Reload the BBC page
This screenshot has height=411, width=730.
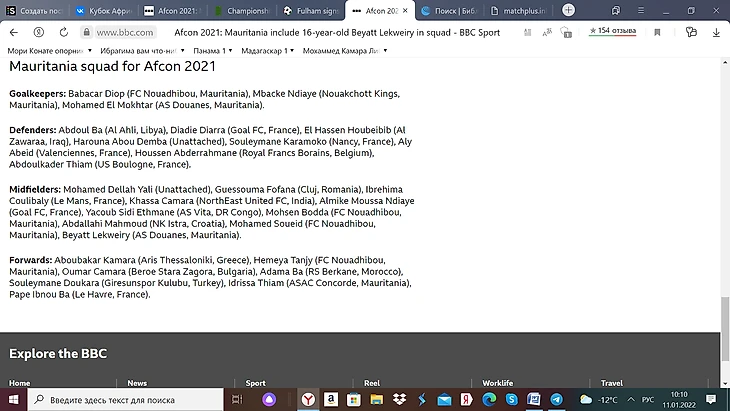[64, 32]
